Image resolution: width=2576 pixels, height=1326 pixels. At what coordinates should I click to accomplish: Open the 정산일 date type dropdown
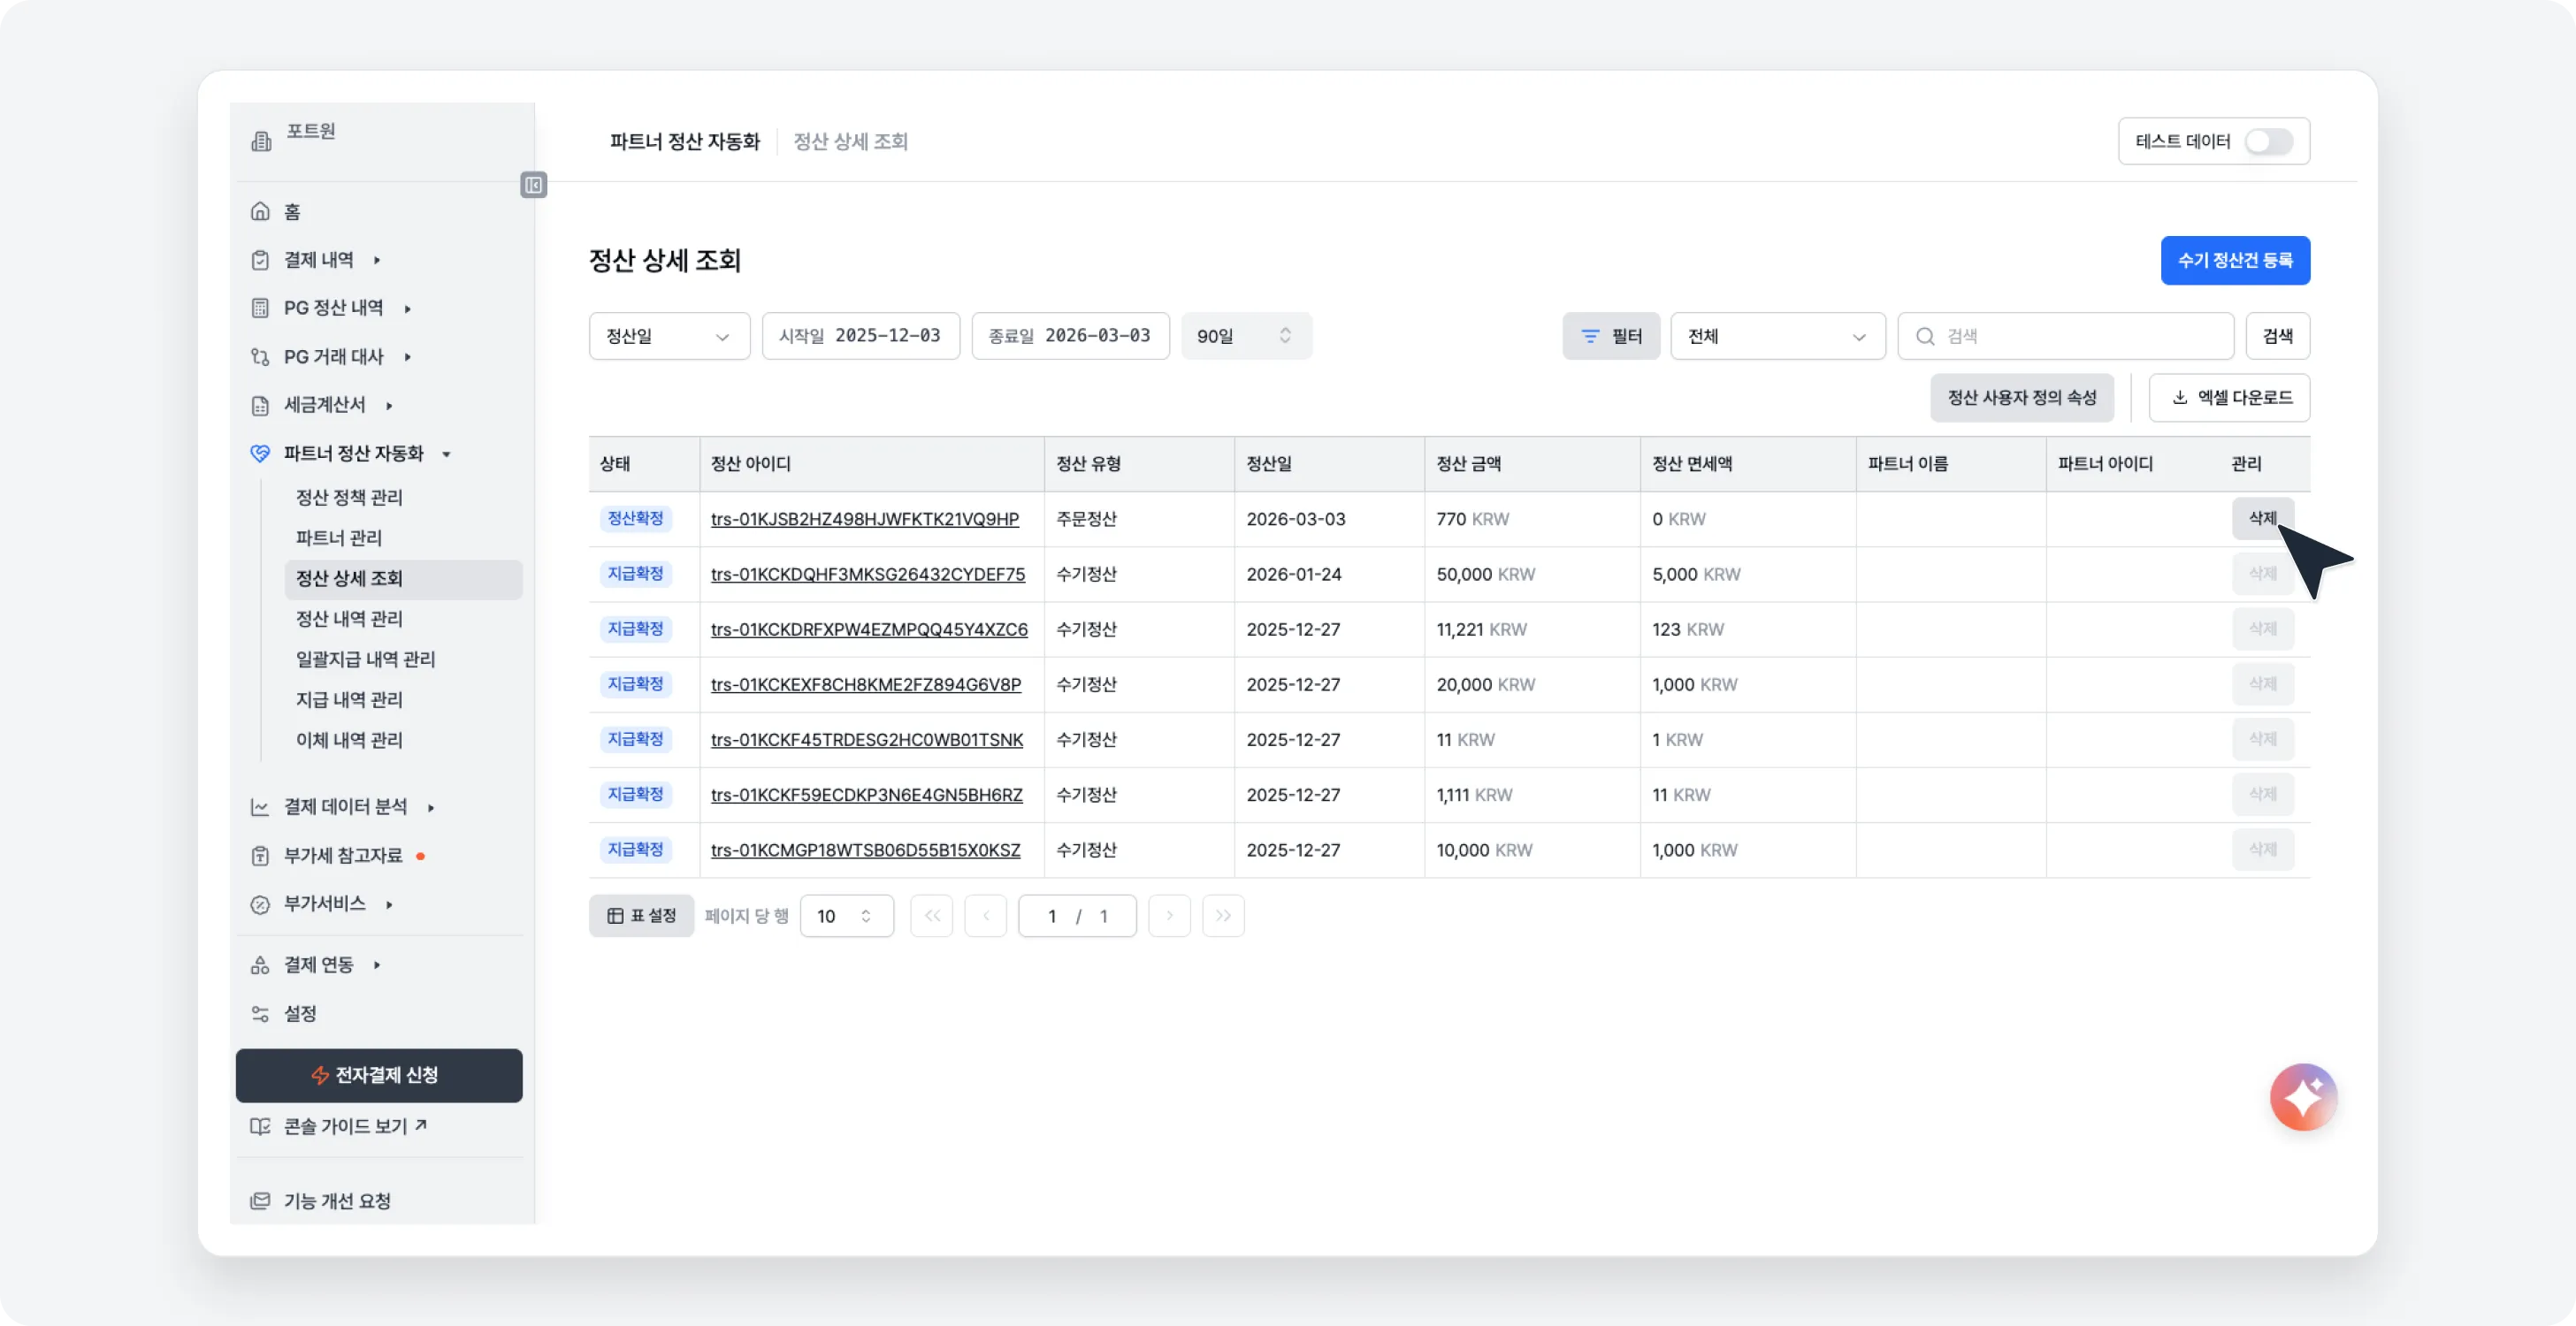pyautogui.click(x=669, y=336)
